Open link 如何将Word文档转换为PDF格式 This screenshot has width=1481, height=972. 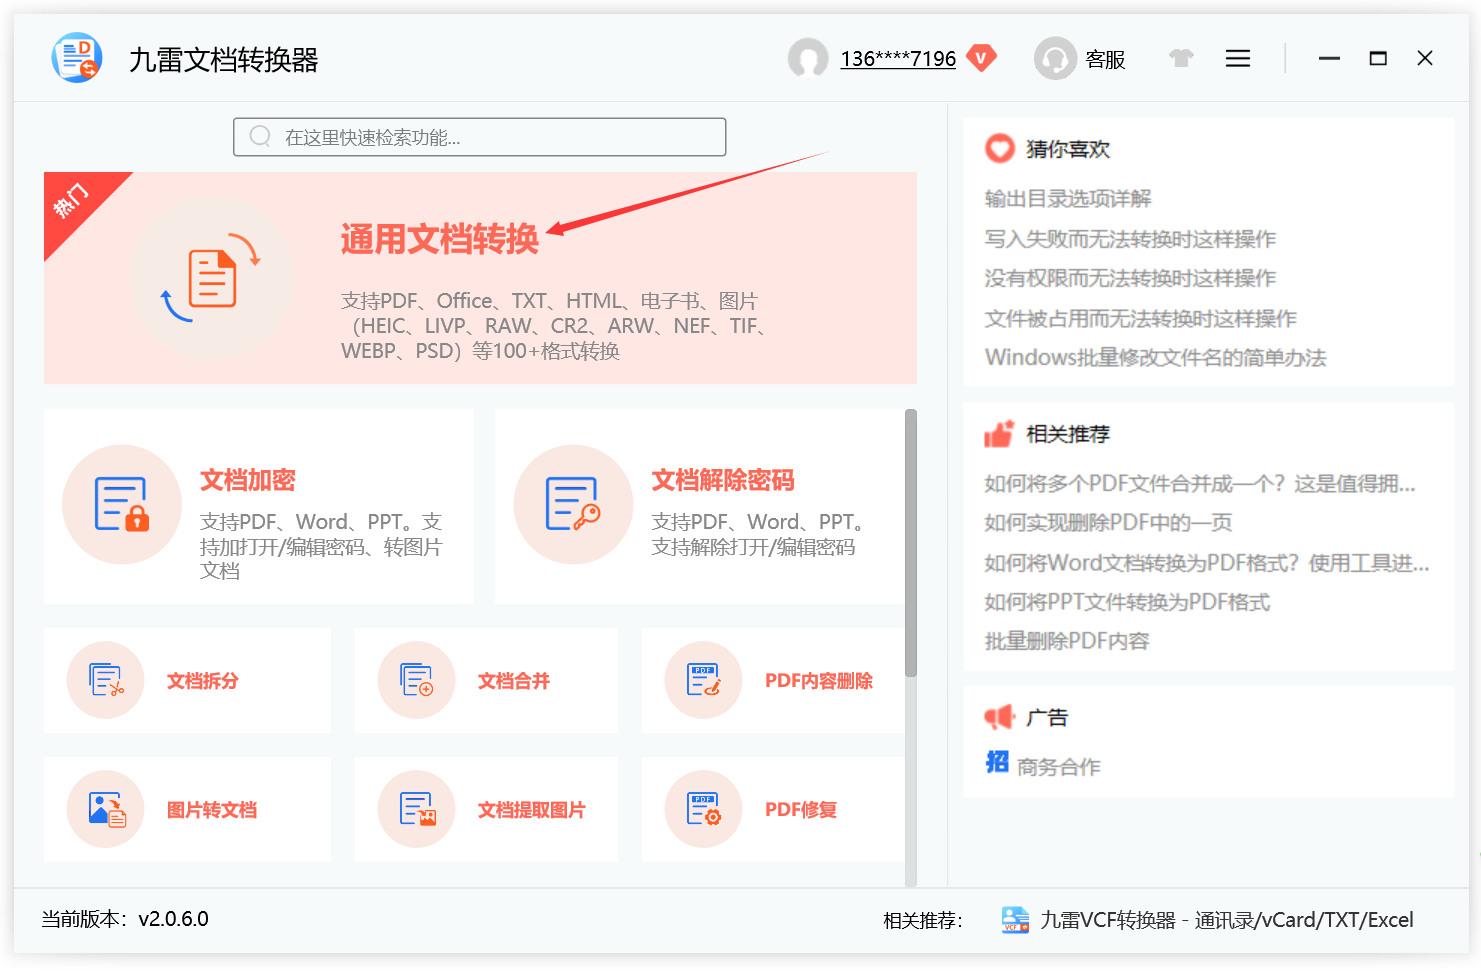coord(1207,563)
